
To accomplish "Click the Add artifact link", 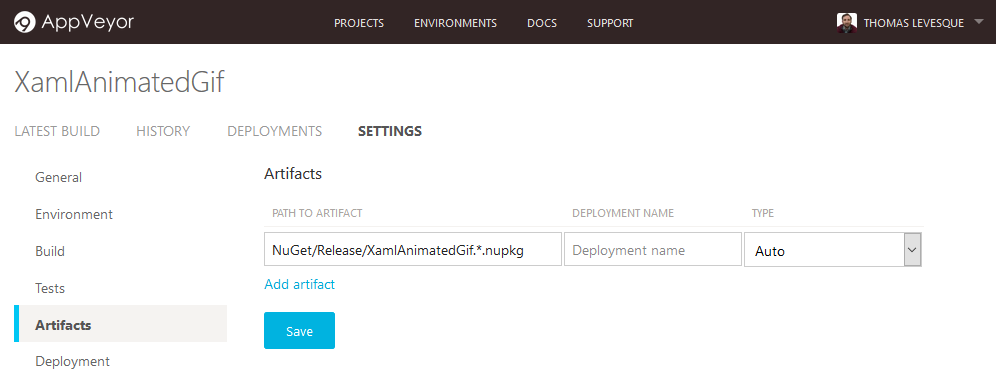I will 299,284.
